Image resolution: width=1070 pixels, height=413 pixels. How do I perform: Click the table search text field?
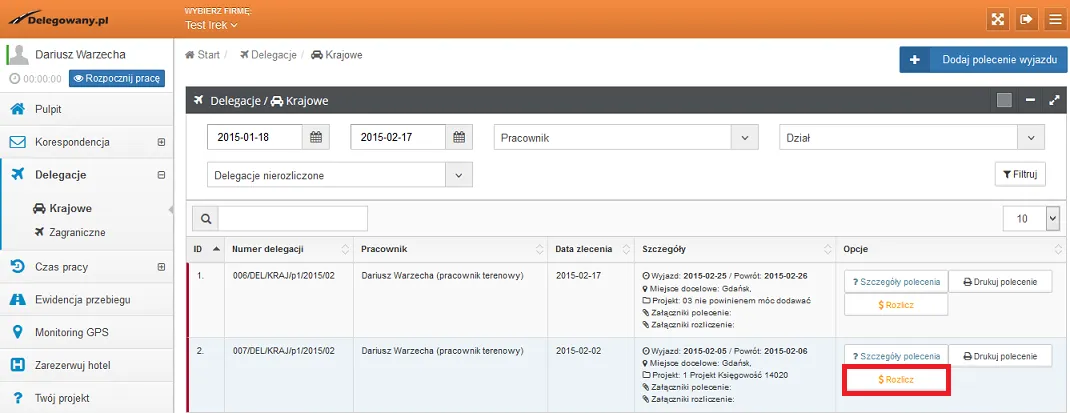click(293, 218)
